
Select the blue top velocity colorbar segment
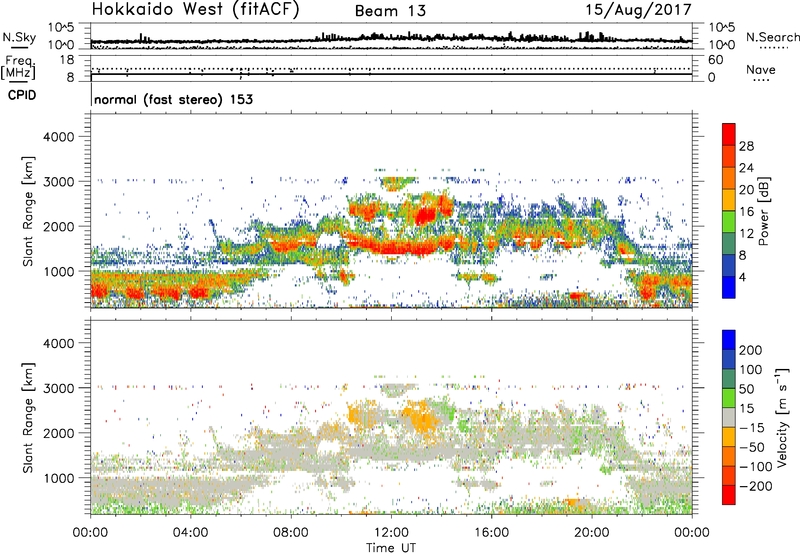tap(729, 340)
